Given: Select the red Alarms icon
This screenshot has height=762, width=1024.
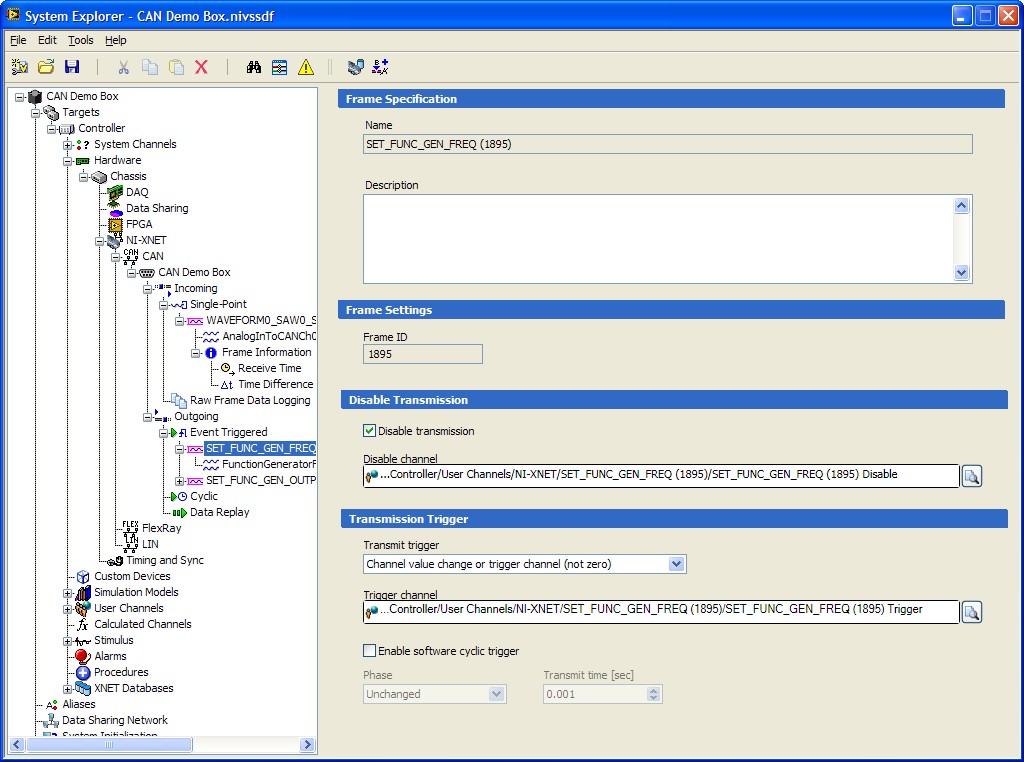Looking at the screenshot, I should 82,656.
